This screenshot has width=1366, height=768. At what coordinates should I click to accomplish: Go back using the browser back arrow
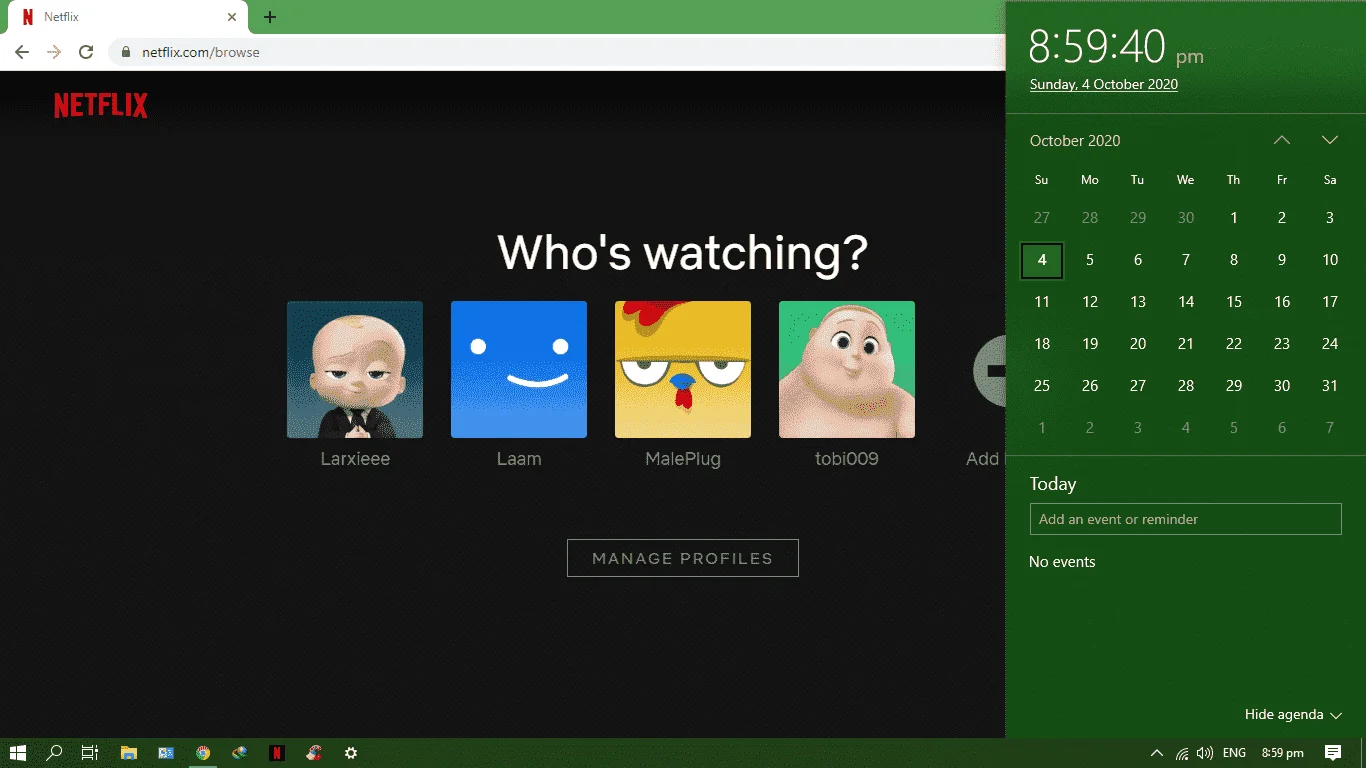pos(22,52)
